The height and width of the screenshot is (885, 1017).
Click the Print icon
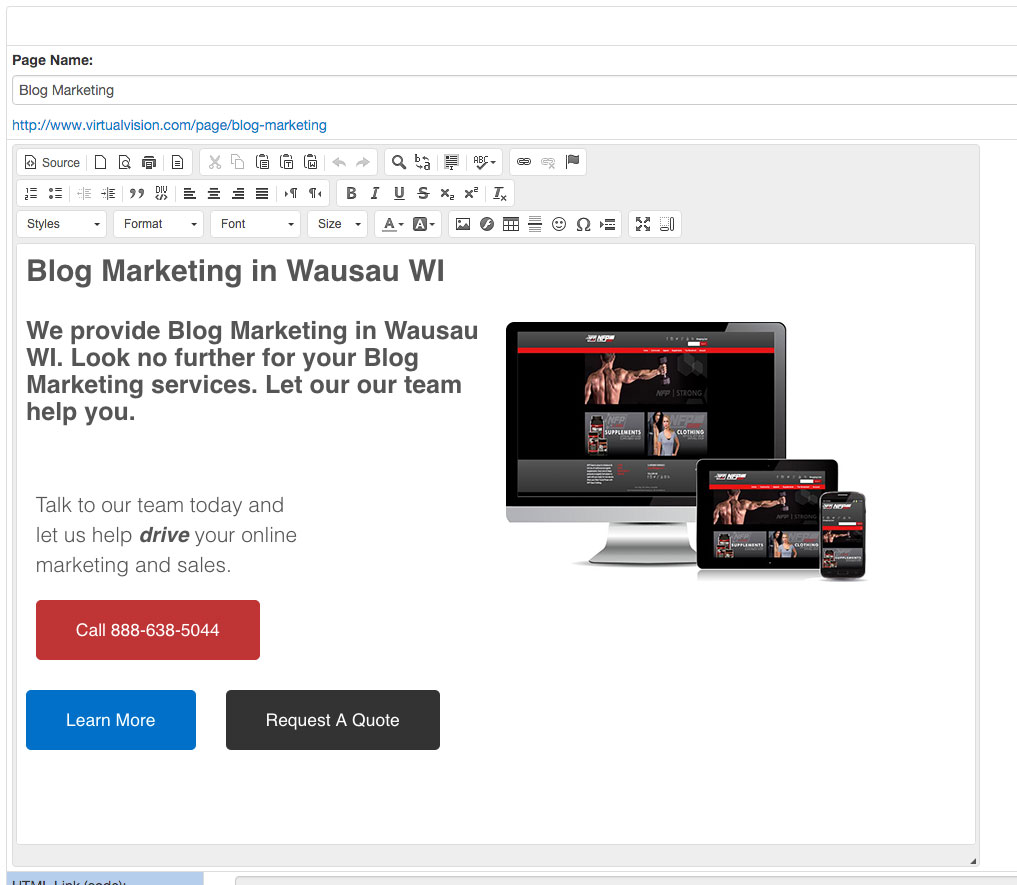[x=149, y=162]
